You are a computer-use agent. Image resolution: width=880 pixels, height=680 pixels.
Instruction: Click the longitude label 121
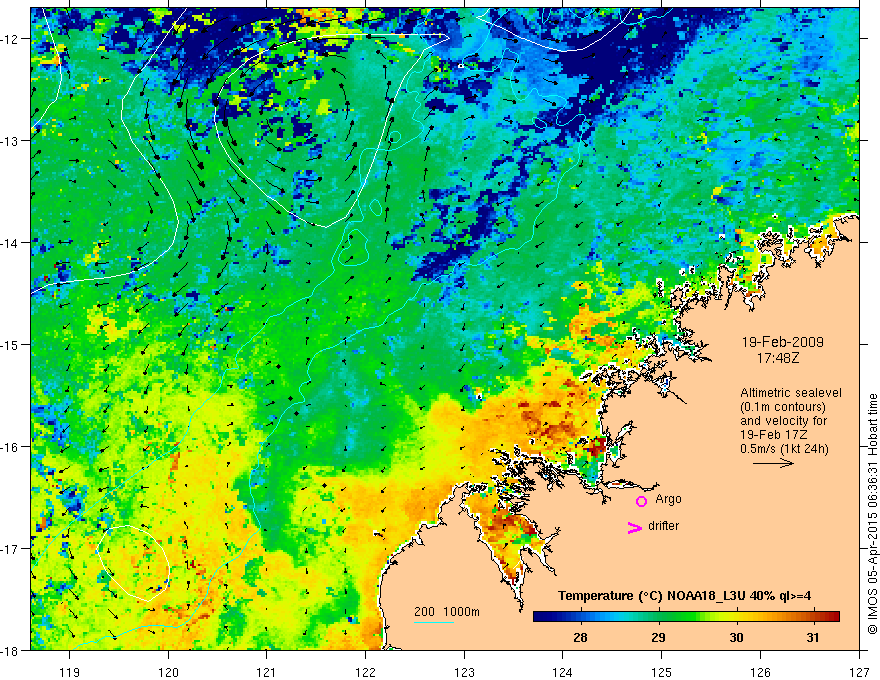267,672
